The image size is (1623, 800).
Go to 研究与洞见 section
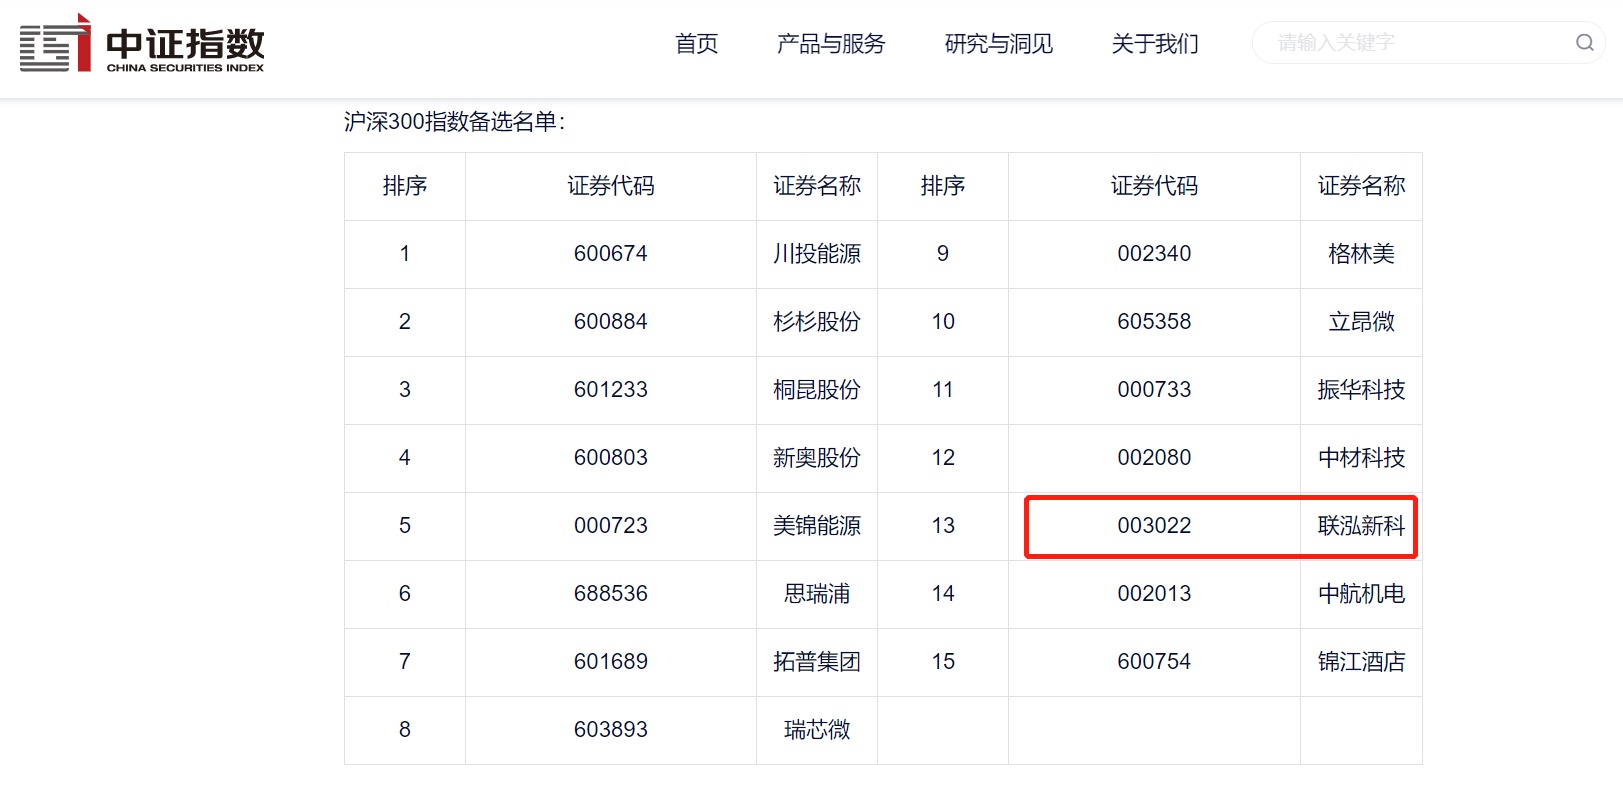[x=998, y=44]
